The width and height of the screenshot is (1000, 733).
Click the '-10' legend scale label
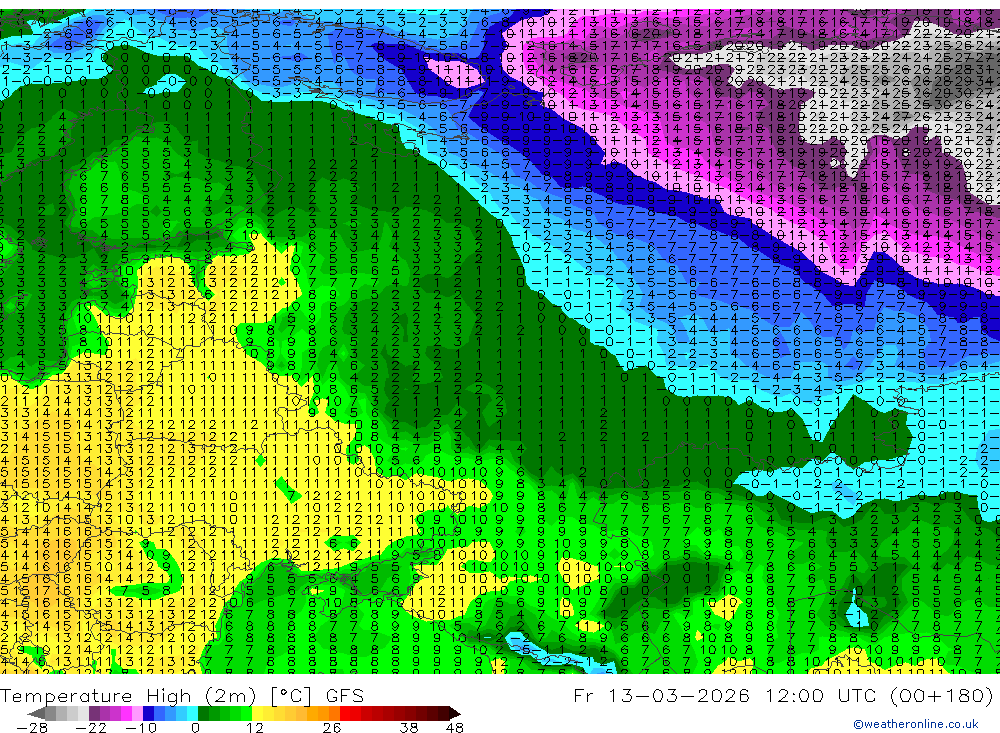click(141, 727)
